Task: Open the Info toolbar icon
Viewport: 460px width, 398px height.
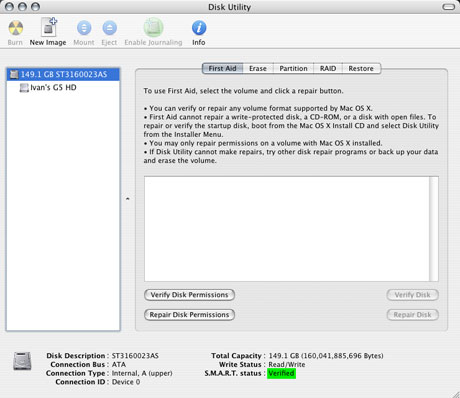Action: (x=199, y=28)
